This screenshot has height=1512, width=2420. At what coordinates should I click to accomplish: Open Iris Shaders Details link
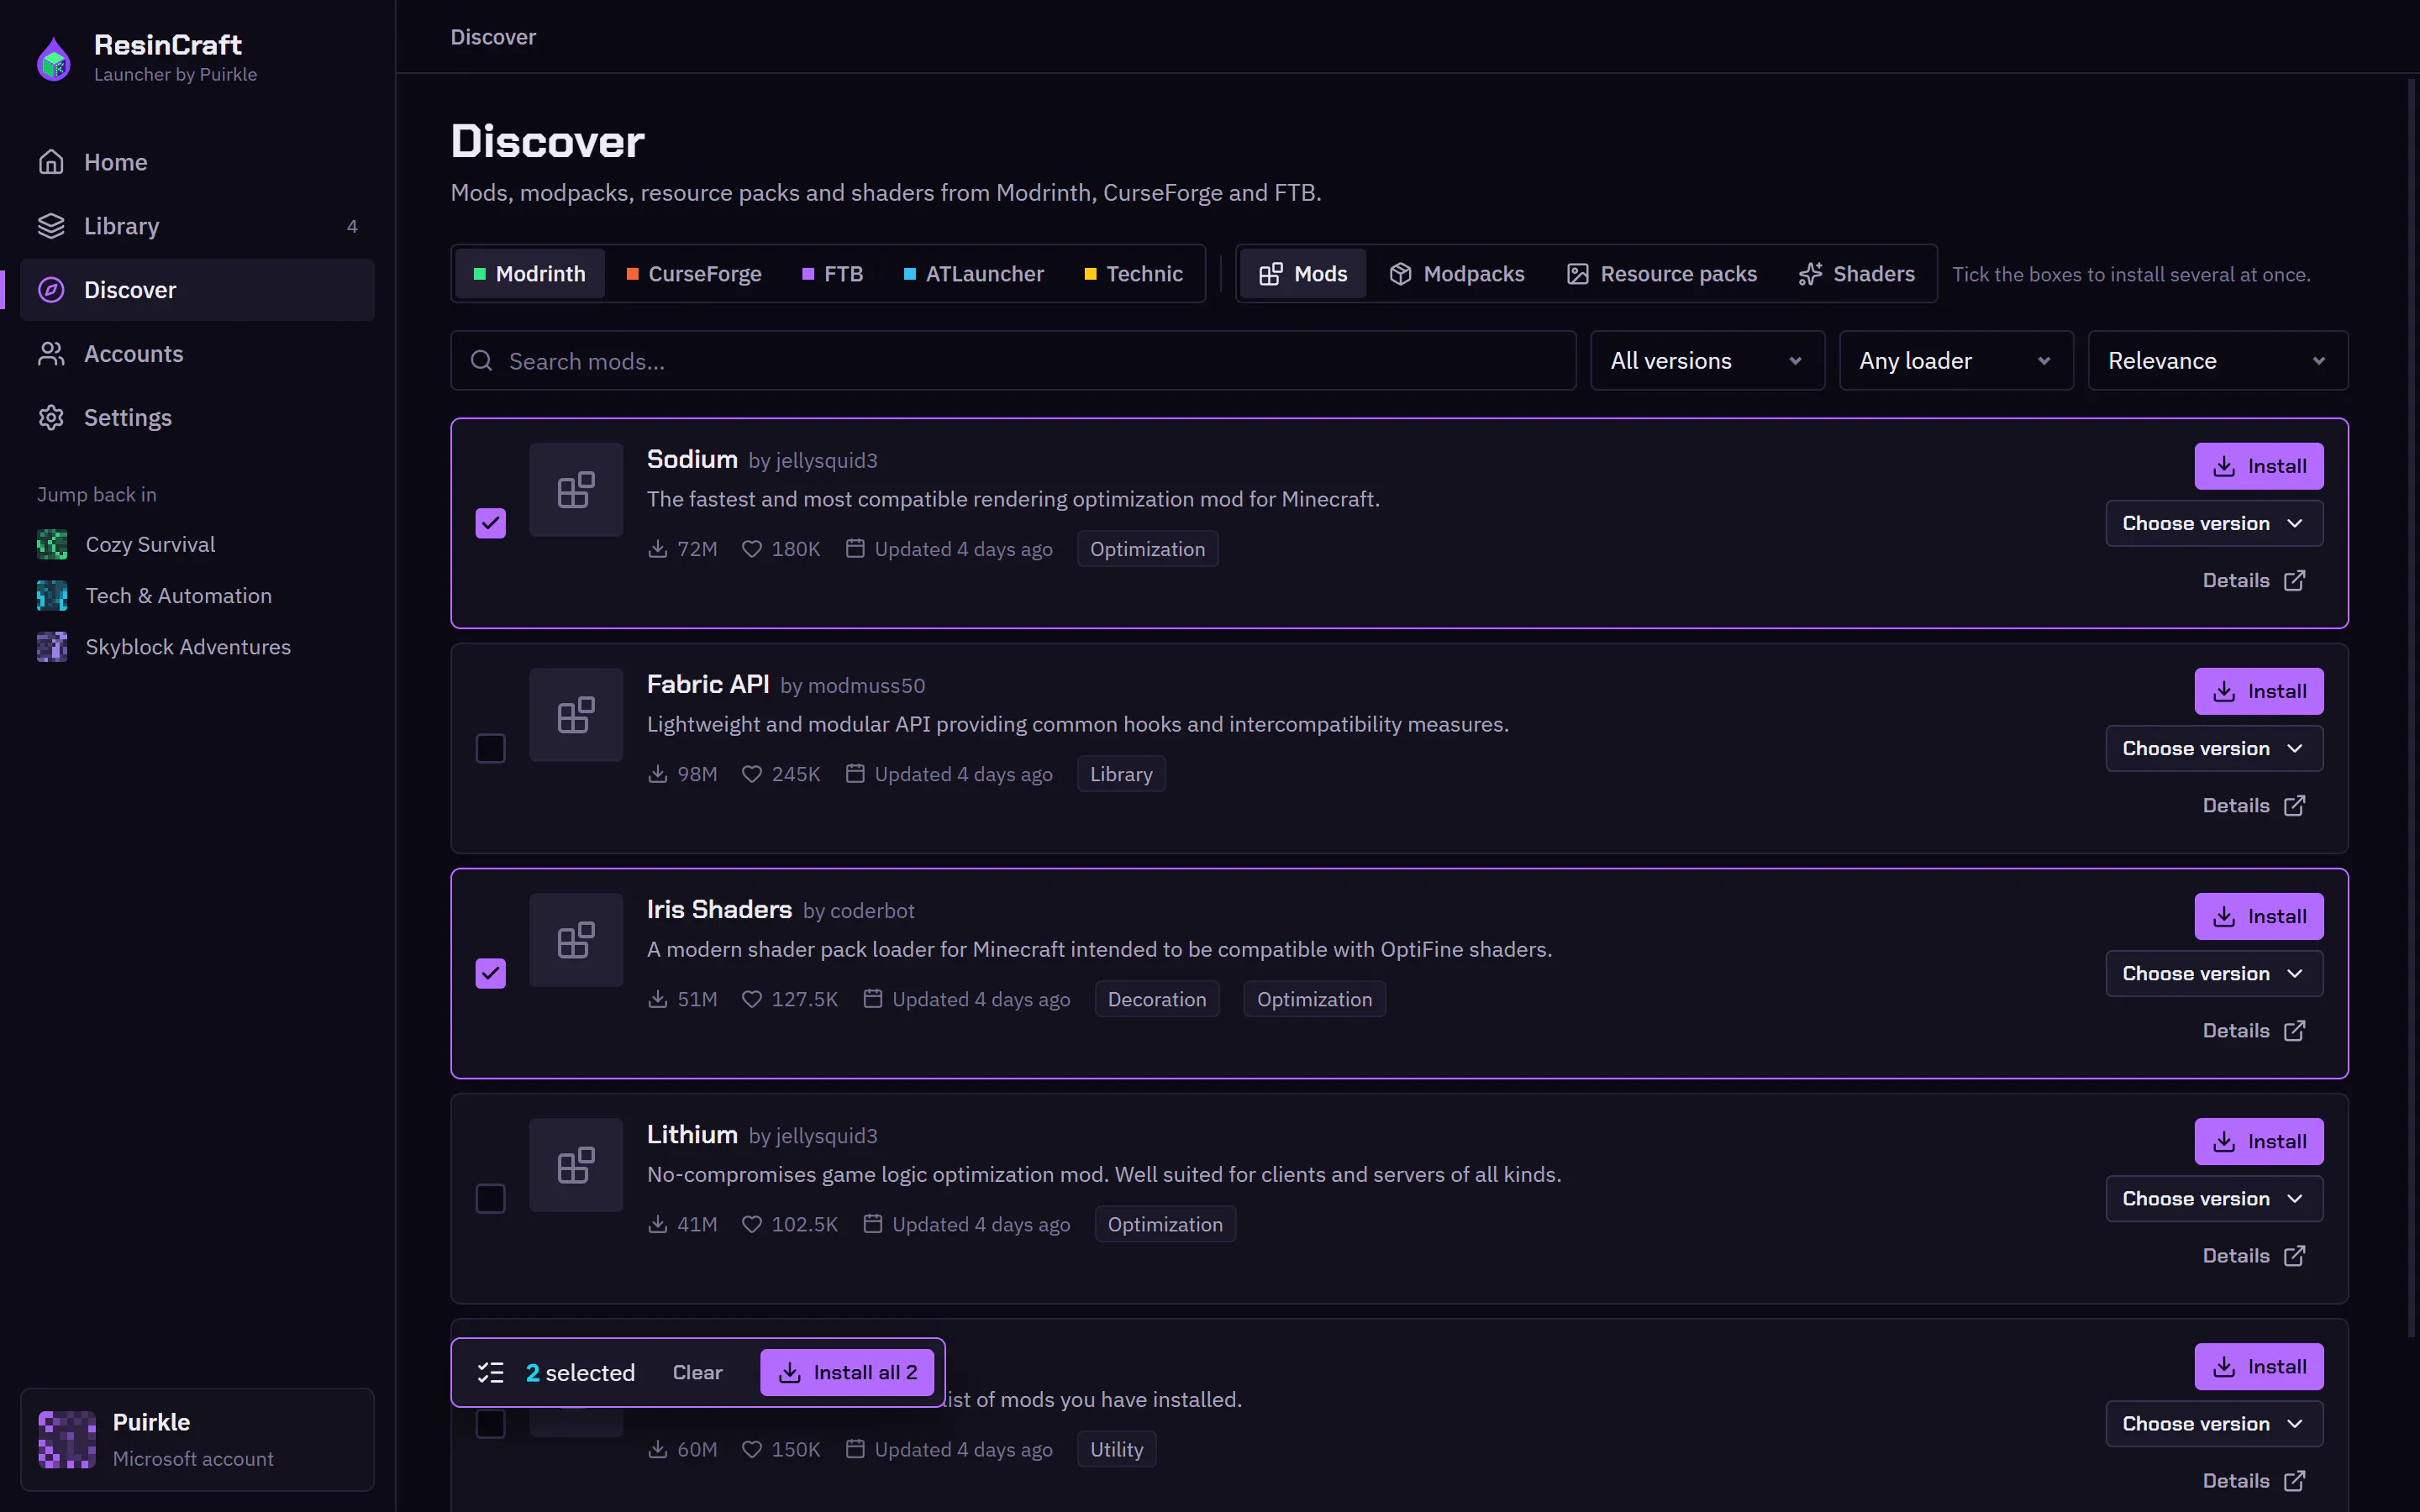click(2254, 1031)
